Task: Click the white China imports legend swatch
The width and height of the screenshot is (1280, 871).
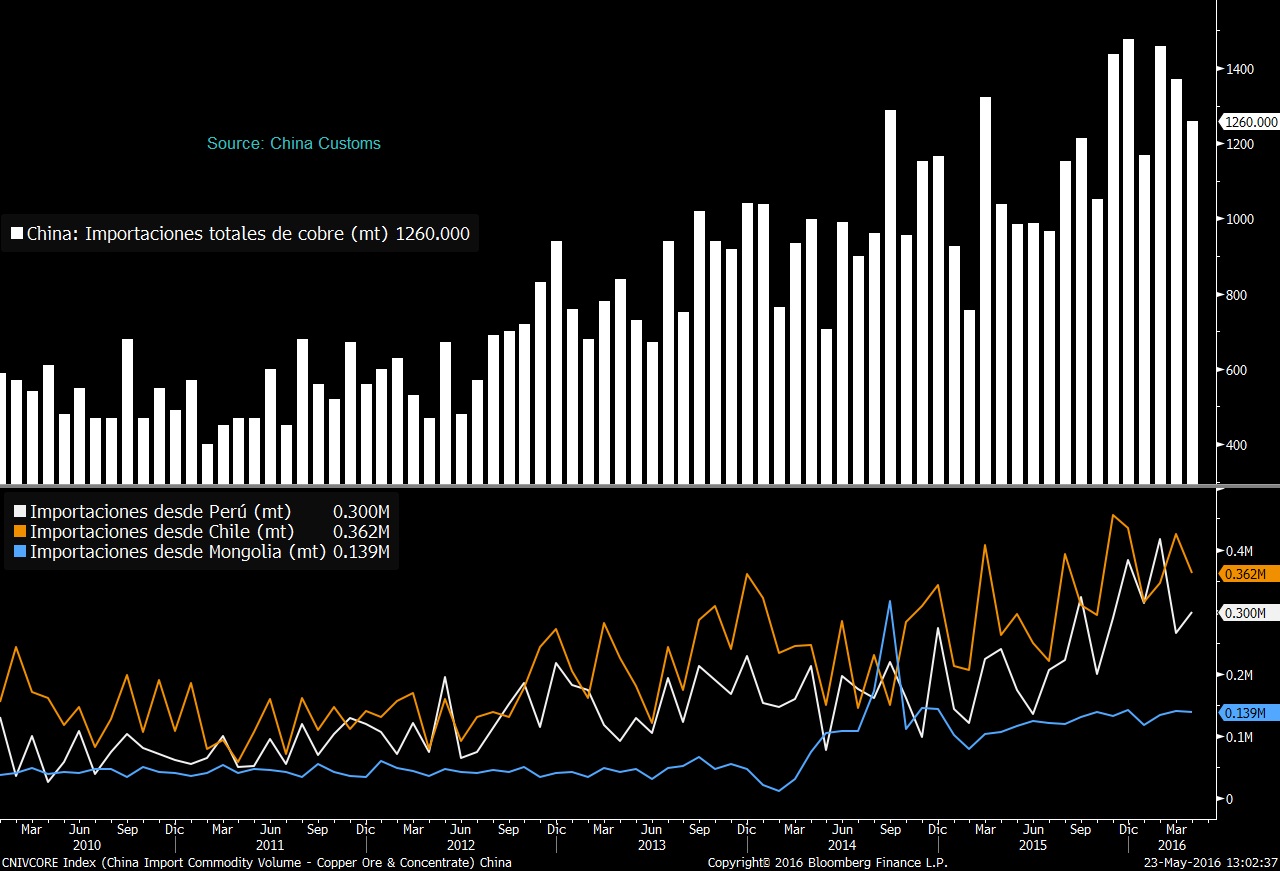Action: pyautogui.click(x=17, y=234)
